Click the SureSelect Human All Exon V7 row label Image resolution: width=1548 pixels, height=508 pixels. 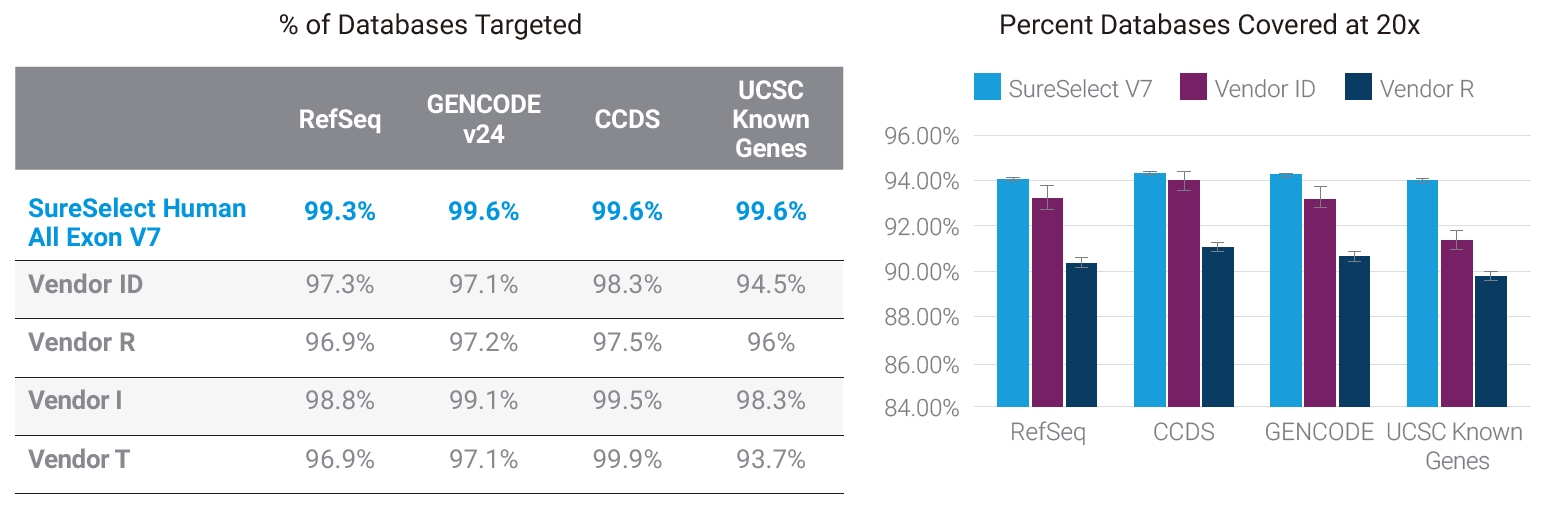coord(137,222)
